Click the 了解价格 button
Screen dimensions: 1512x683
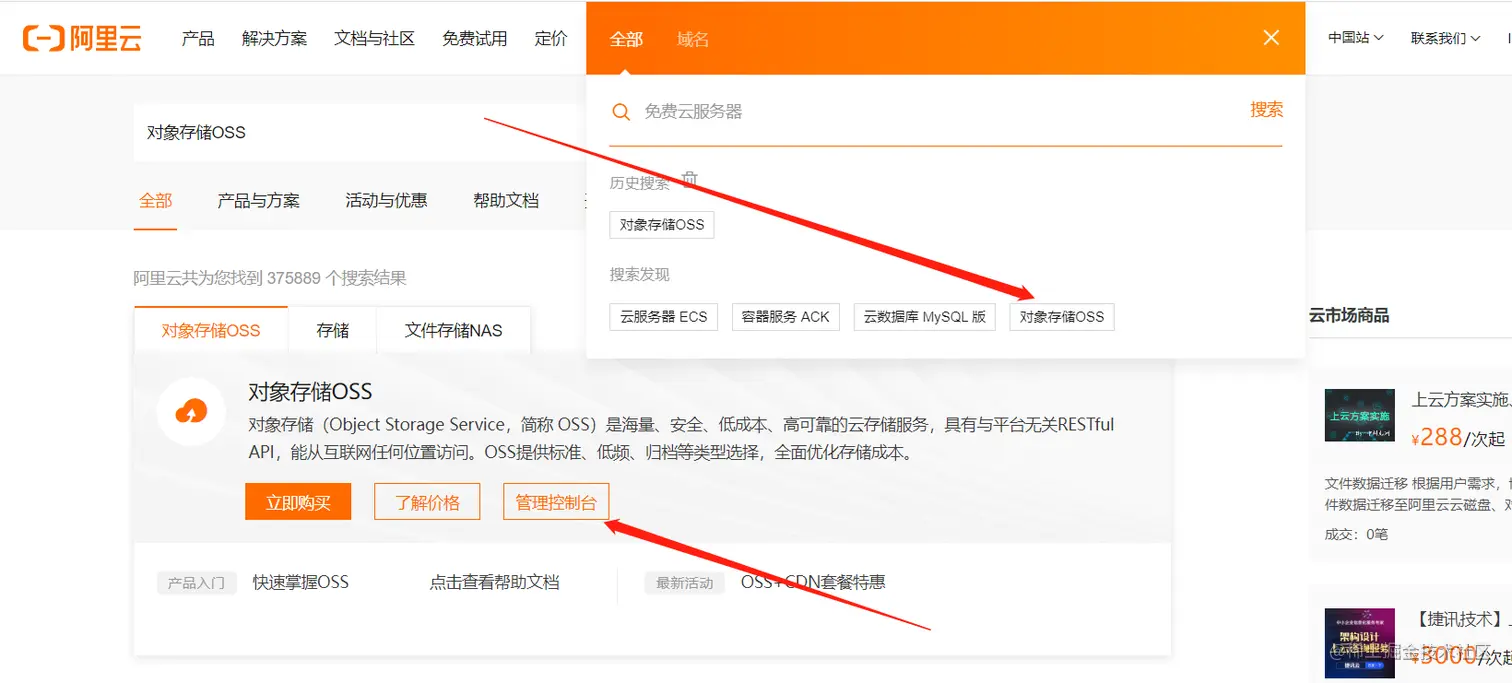coord(427,502)
